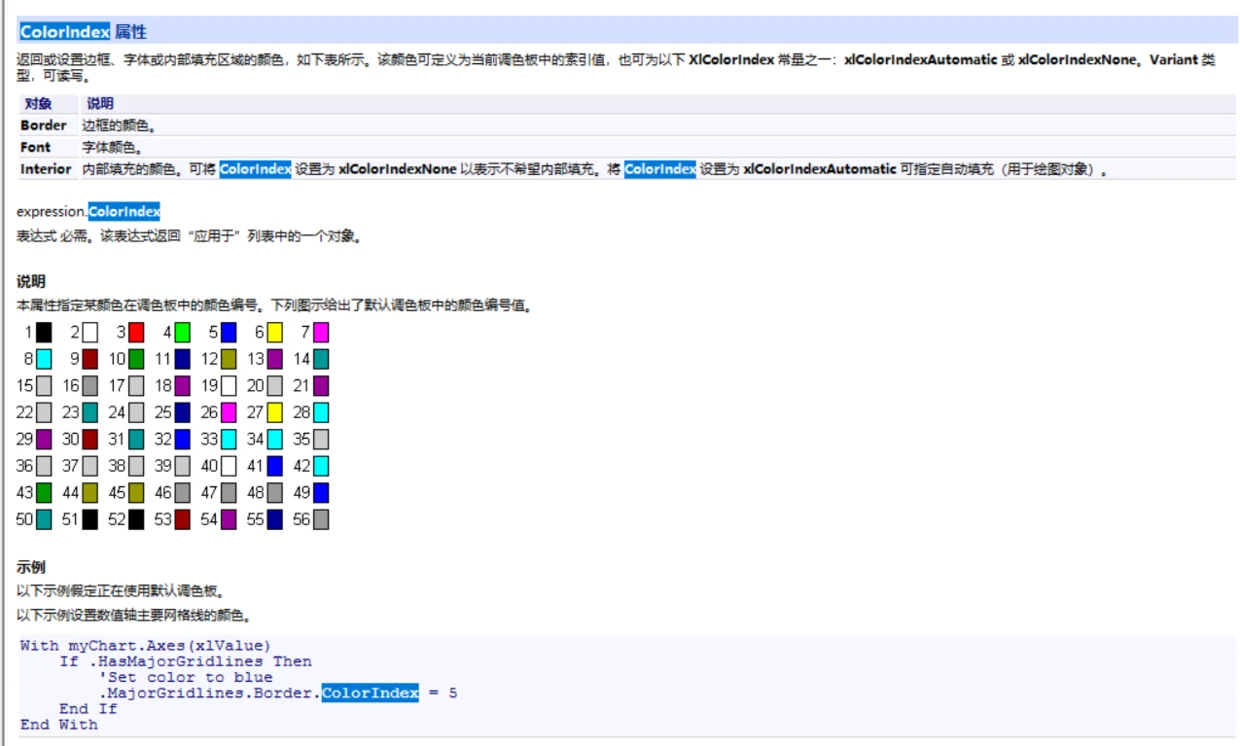This screenshot has width=1240, height=746.
Task: Click bold 'XlColorIndex' in the intro paragraph
Action: click(x=731, y=60)
